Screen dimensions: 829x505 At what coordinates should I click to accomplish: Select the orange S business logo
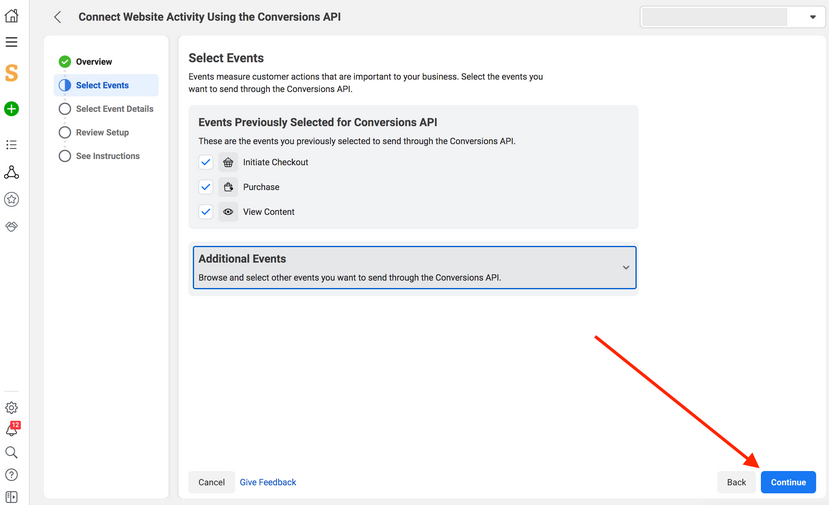coord(12,73)
